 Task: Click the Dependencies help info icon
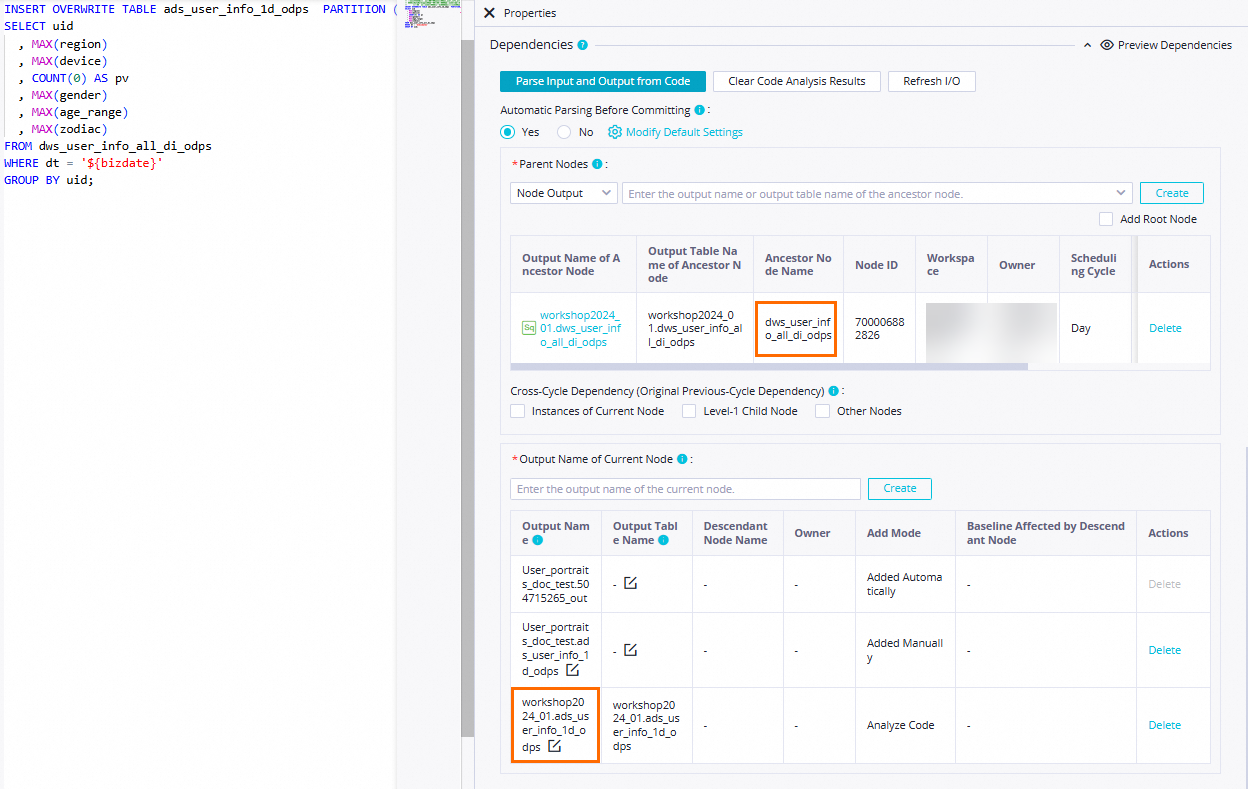coord(583,45)
